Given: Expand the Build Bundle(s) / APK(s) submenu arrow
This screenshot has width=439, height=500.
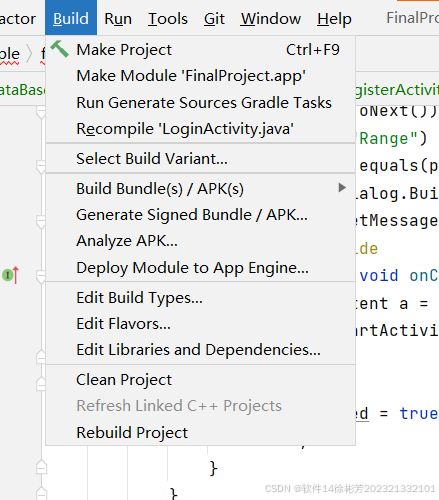Looking at the screenshot, I should point(342,188).
